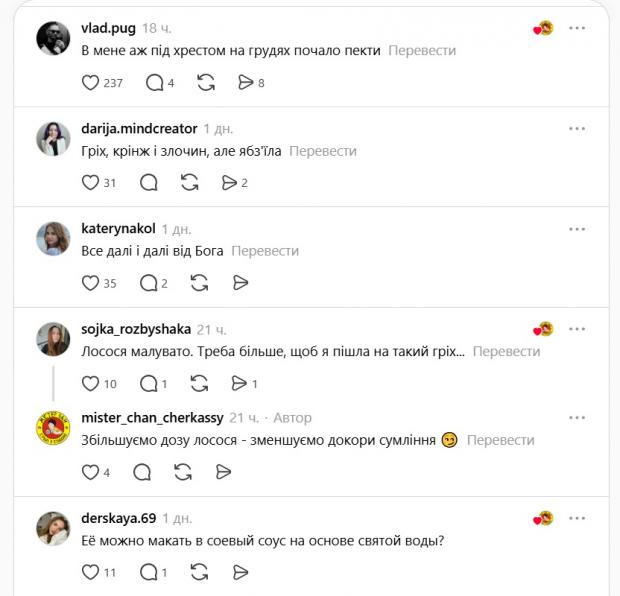This screenshot has height=596, width=620.
Task: Share sojka_rozbyshaka's comment via send icon
Action: [239, 383]
